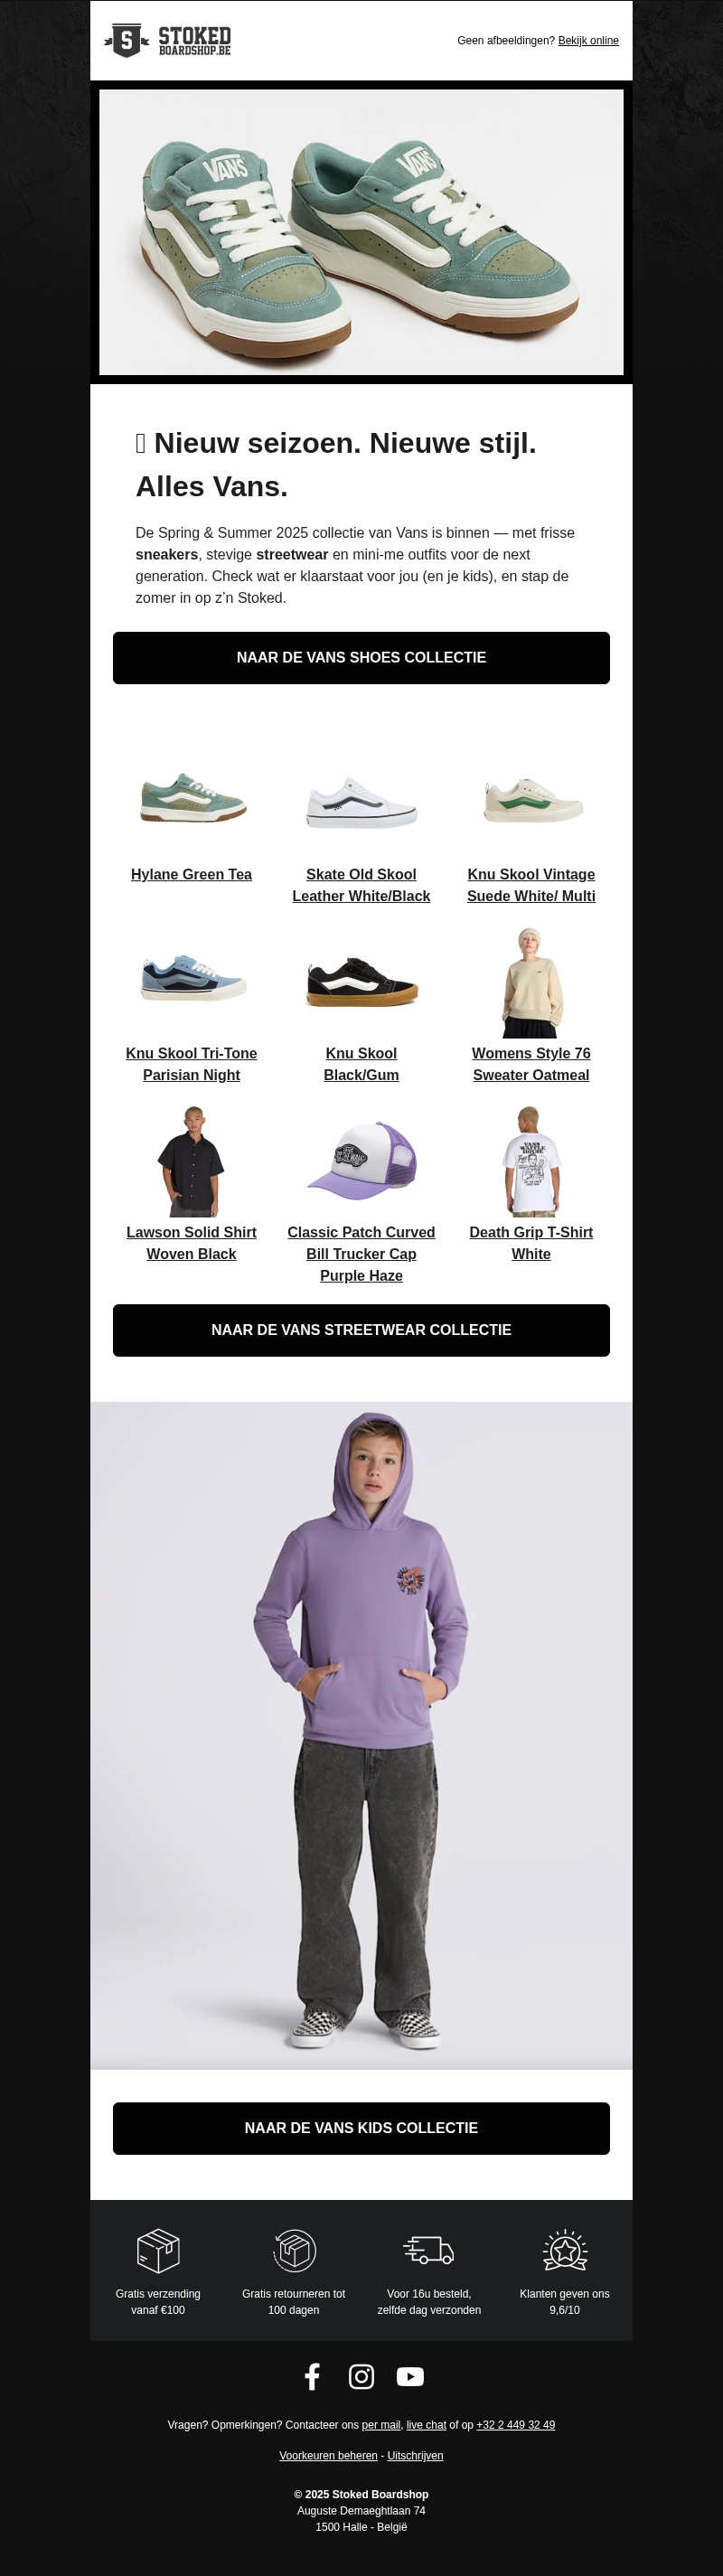Click the purple hoodie kids banner image
The width and height of the screenshot is (723, 2576).
point(361,1735)
